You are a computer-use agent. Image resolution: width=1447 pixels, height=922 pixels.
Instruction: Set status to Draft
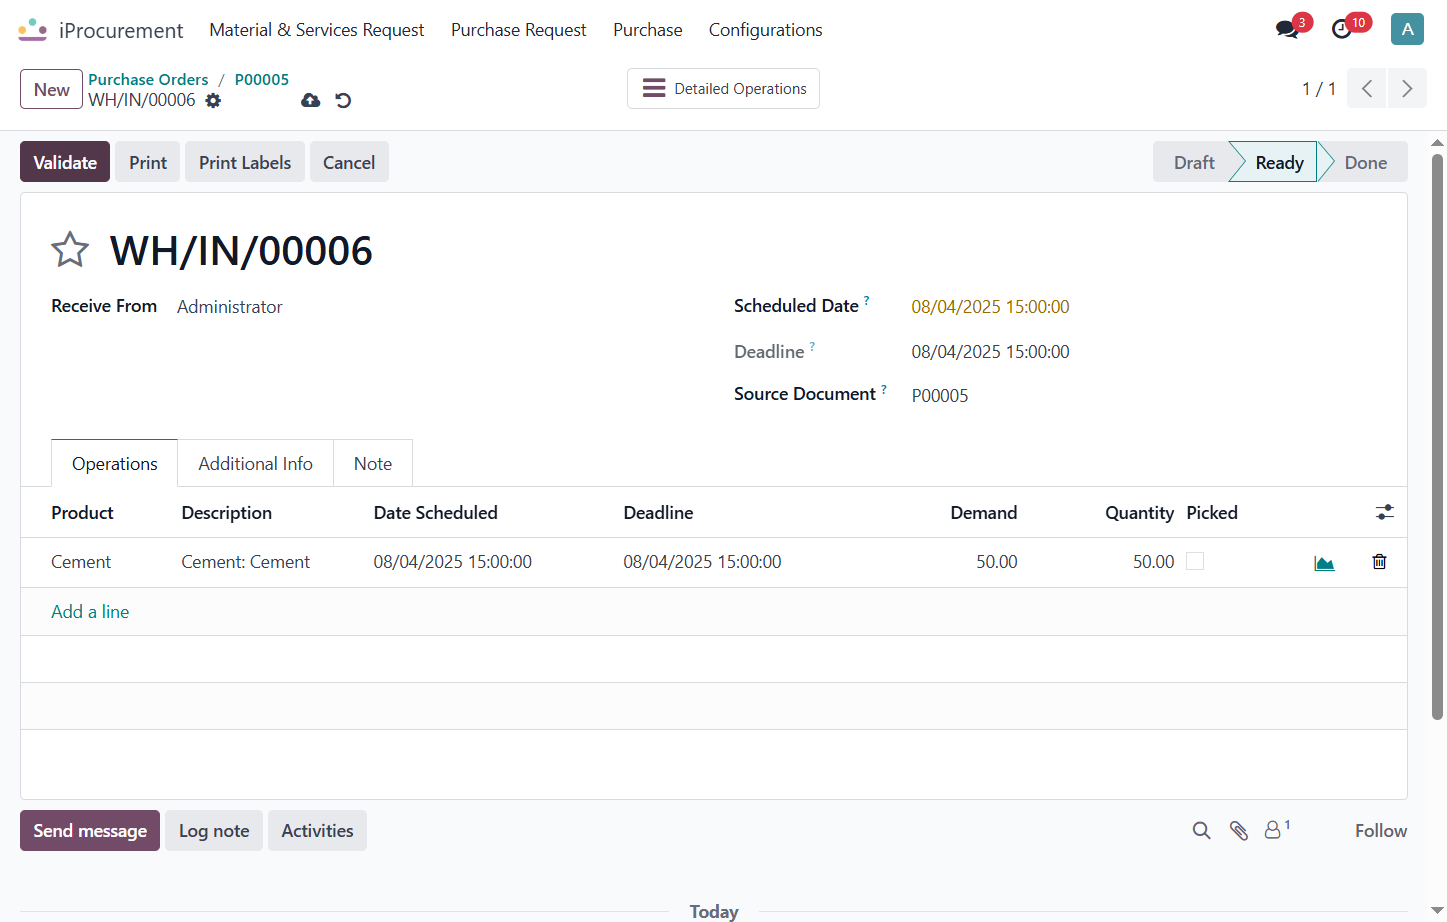point(1193,162)
